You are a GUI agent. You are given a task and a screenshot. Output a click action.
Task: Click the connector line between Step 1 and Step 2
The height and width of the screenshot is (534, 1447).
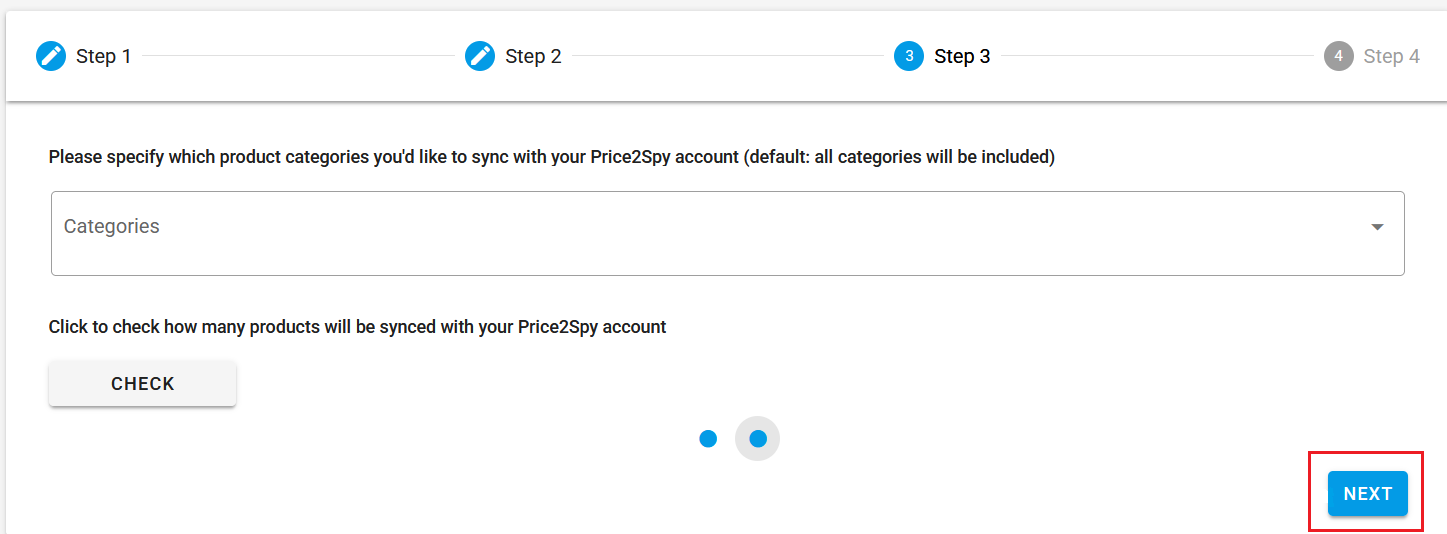298,56
